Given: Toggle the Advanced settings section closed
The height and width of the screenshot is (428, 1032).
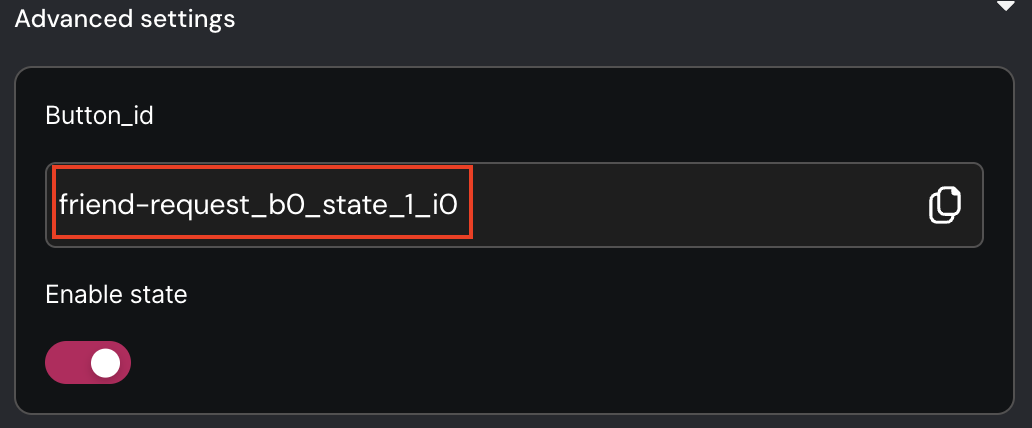Looking at the screenshot, I should pos(1006,6).
